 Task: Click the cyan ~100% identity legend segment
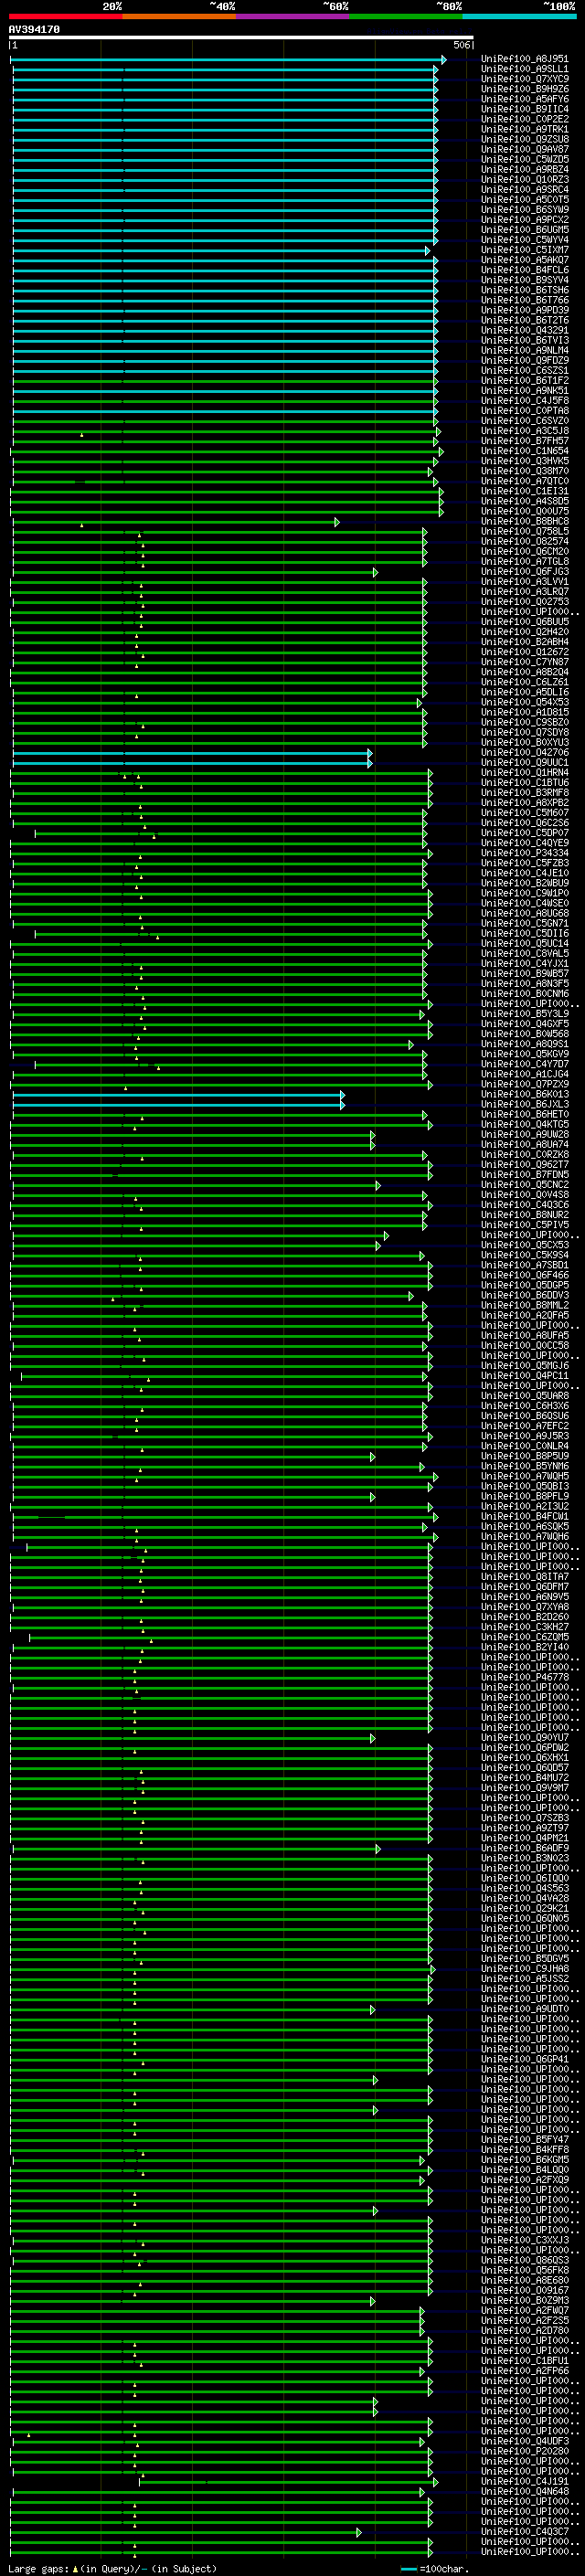pyautogui.click(x=519, y=16)
